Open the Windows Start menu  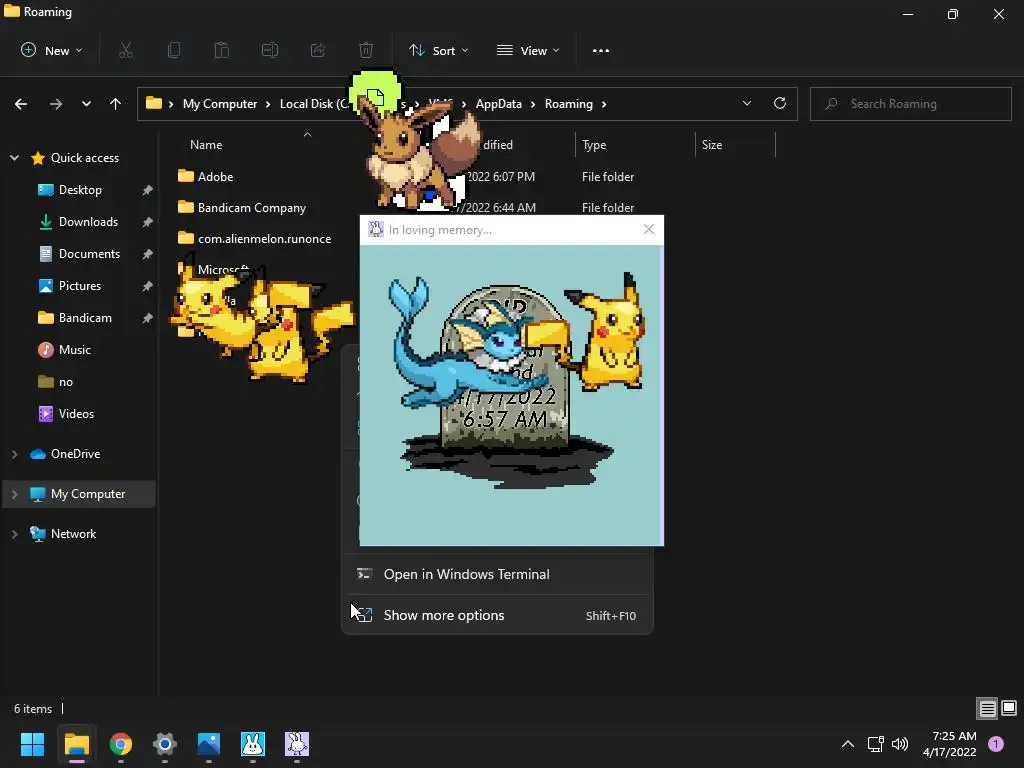(32, 744)
